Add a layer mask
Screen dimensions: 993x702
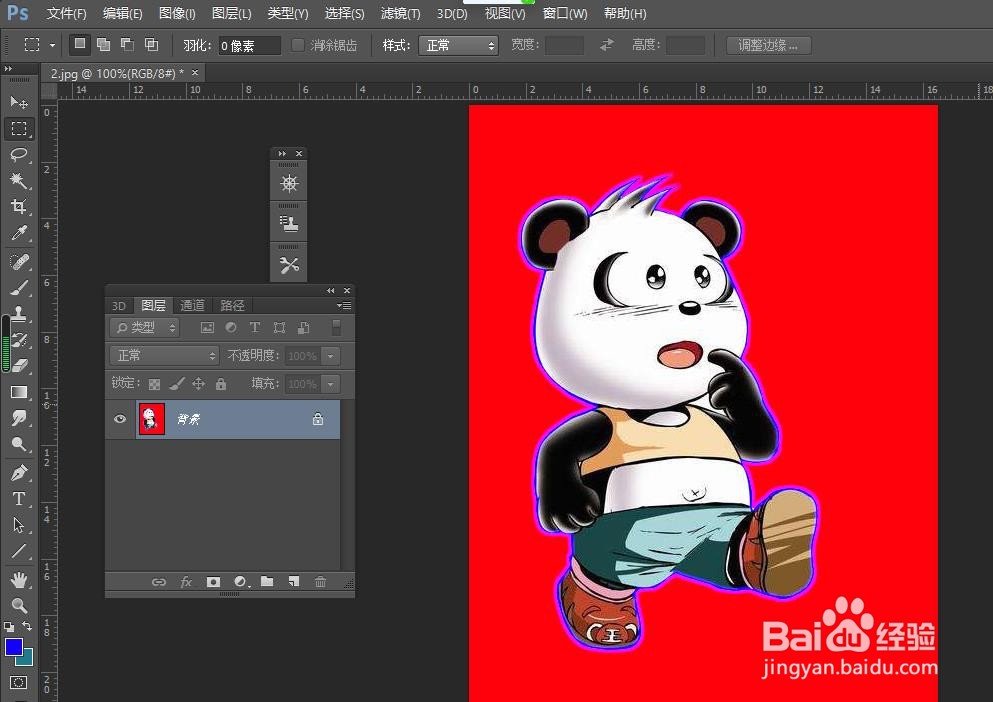(x=213, y=582)
